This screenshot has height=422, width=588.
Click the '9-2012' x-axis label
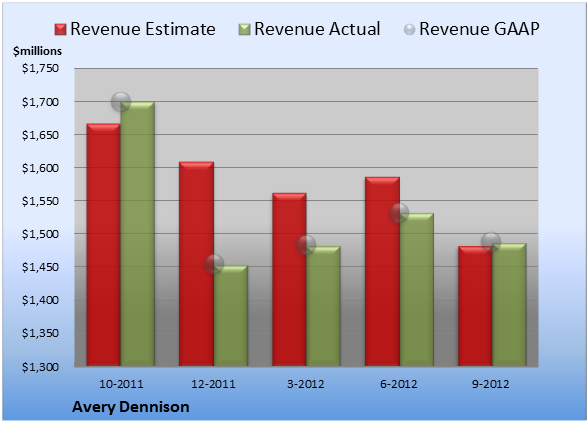click(x=491, y=384)
